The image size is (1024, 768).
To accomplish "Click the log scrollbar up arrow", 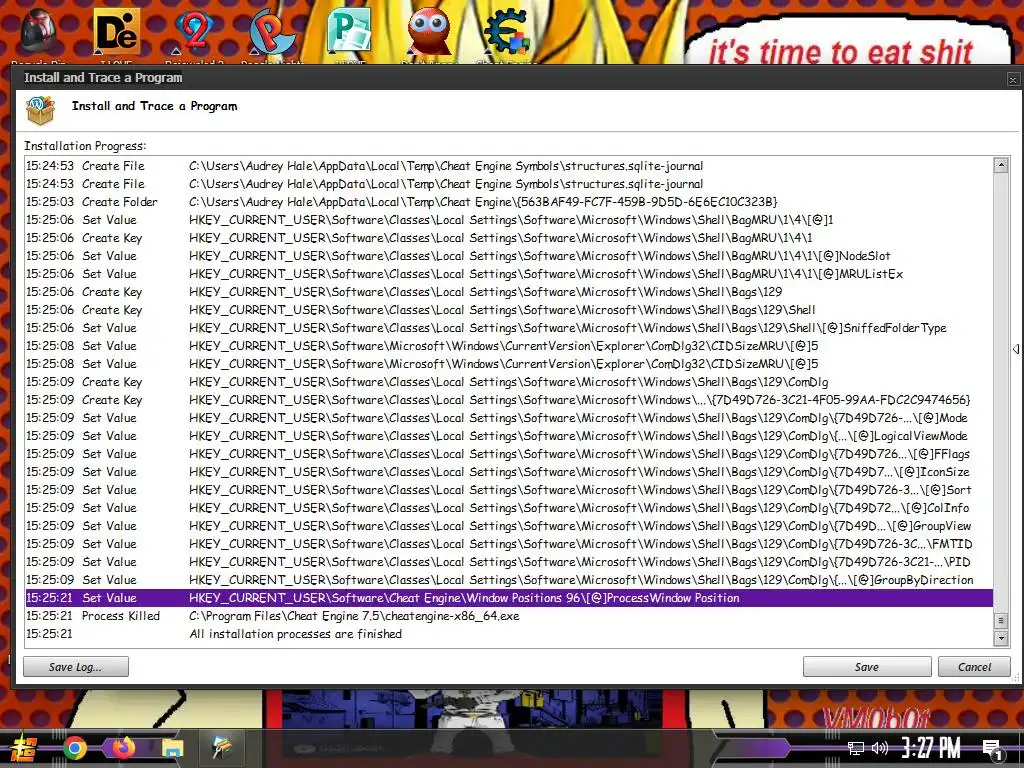I will 1000,165.
